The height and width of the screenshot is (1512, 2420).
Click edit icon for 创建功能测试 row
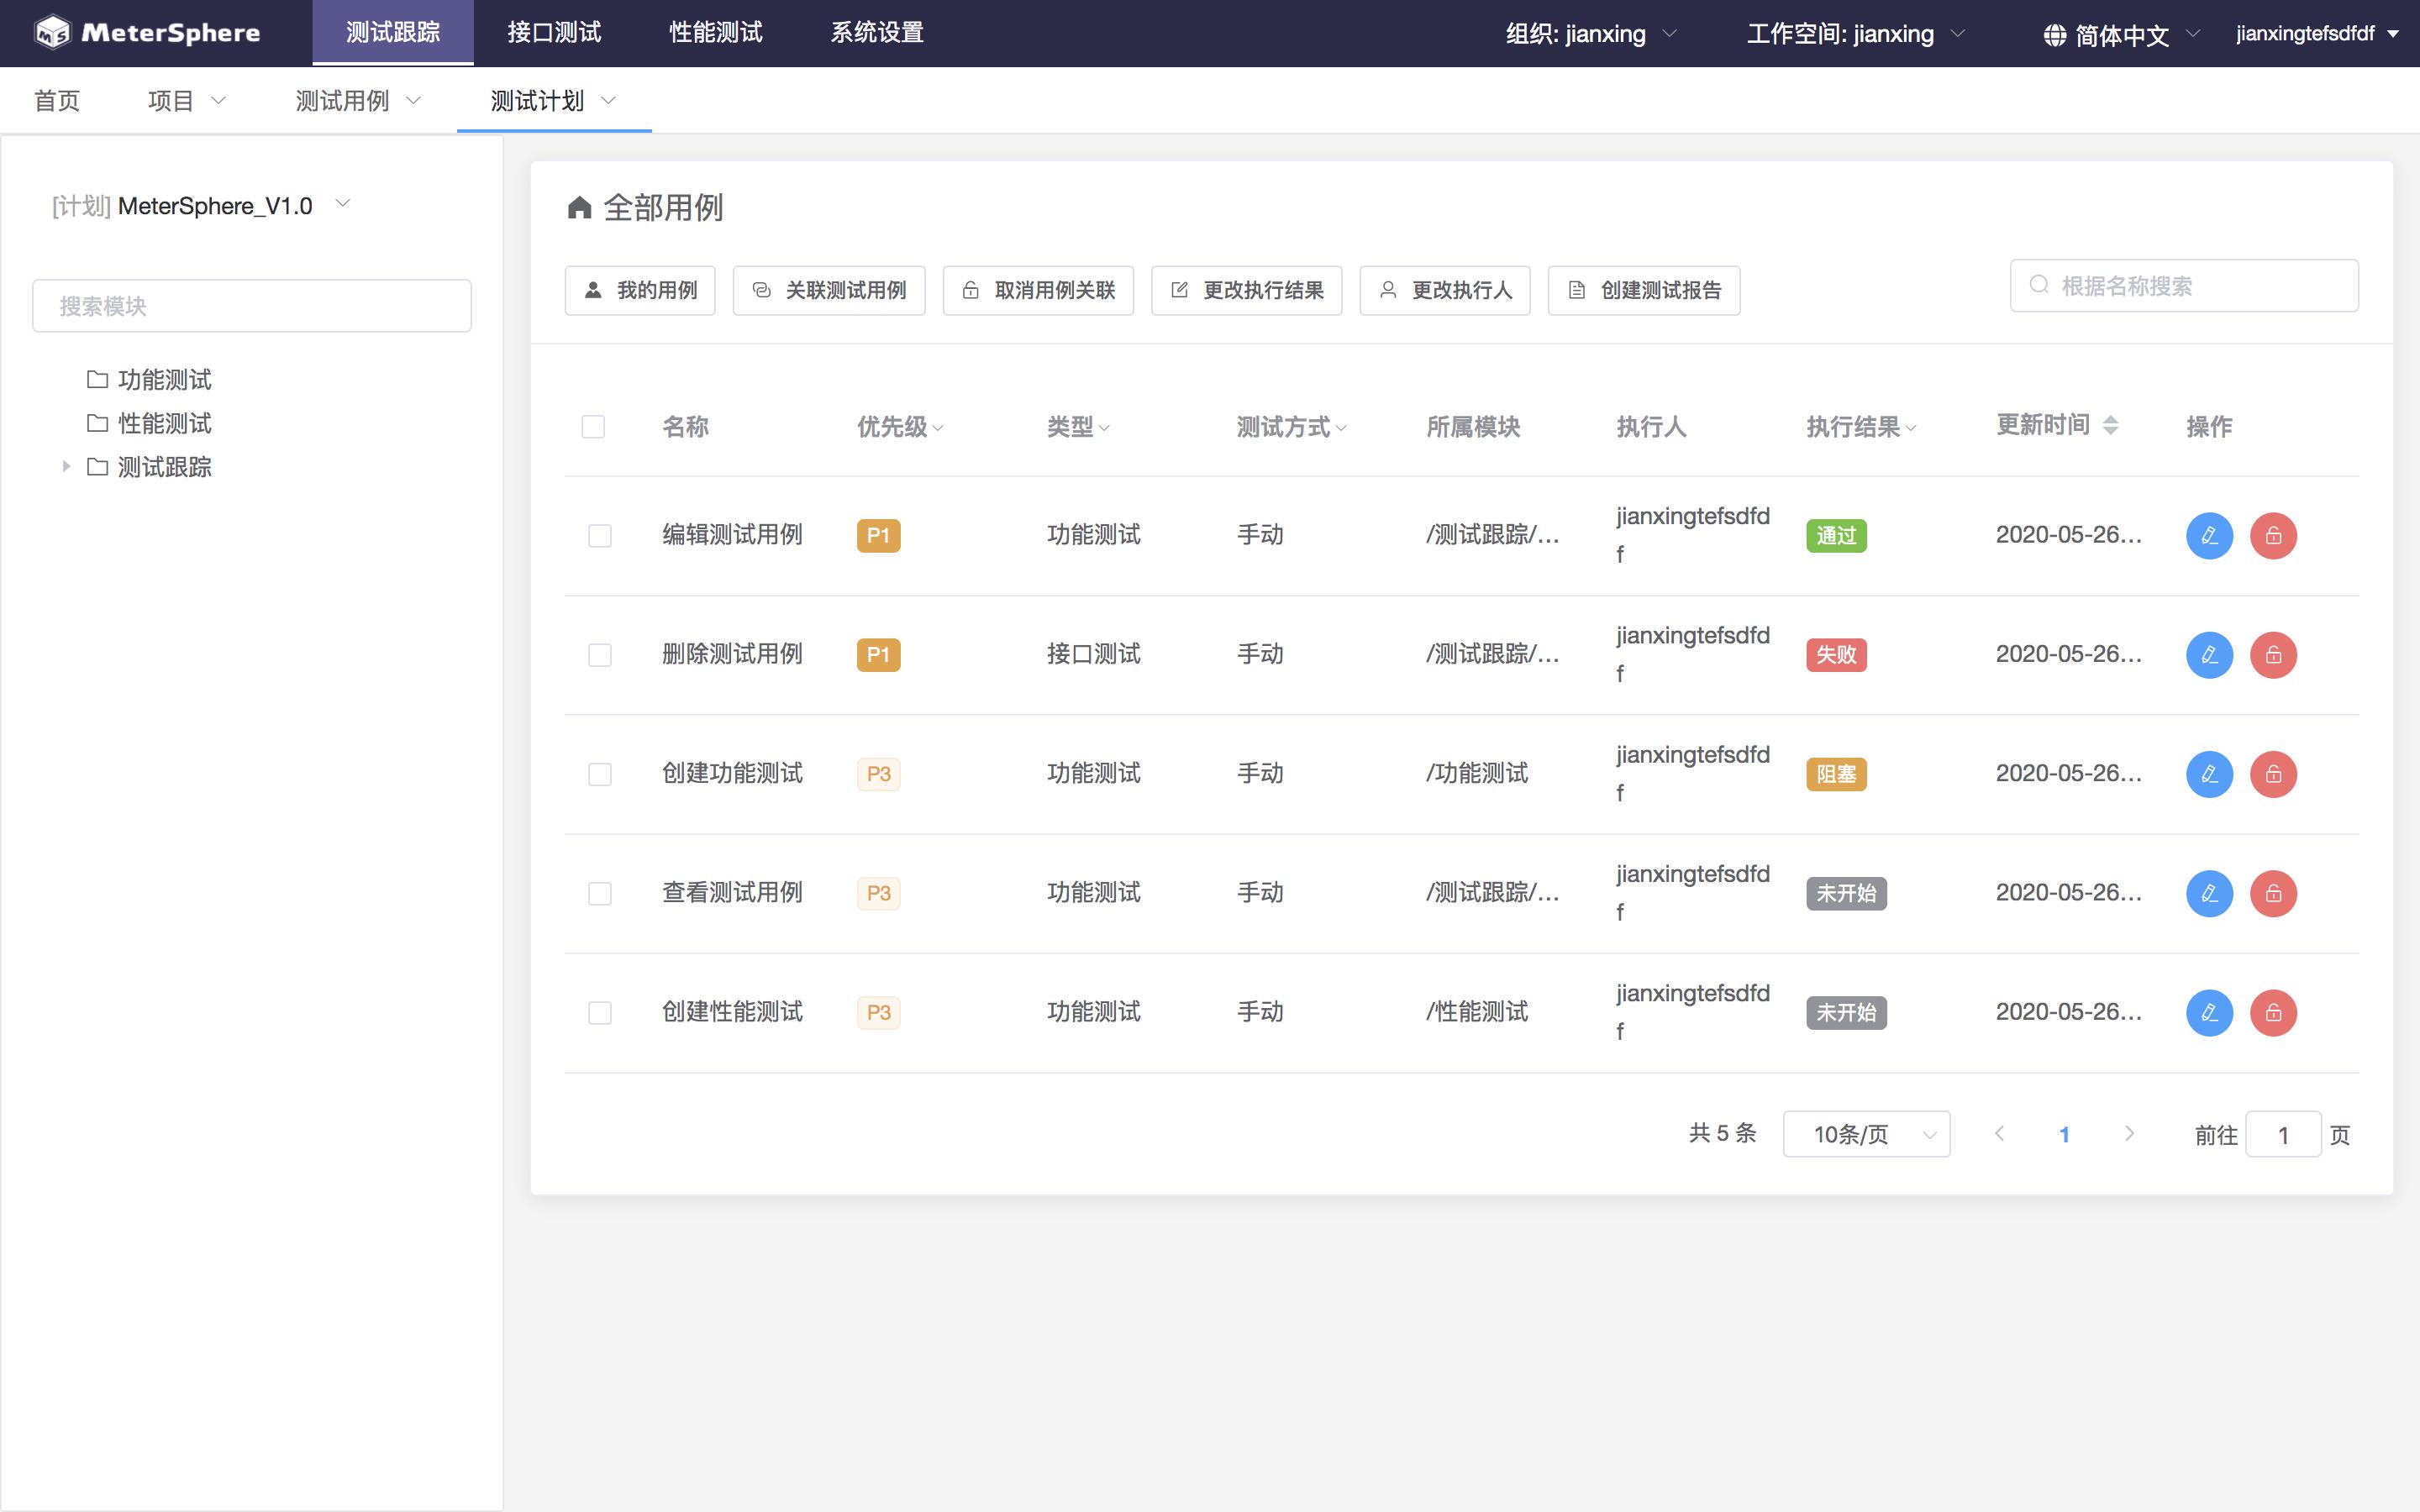[x=2209, y=774]
